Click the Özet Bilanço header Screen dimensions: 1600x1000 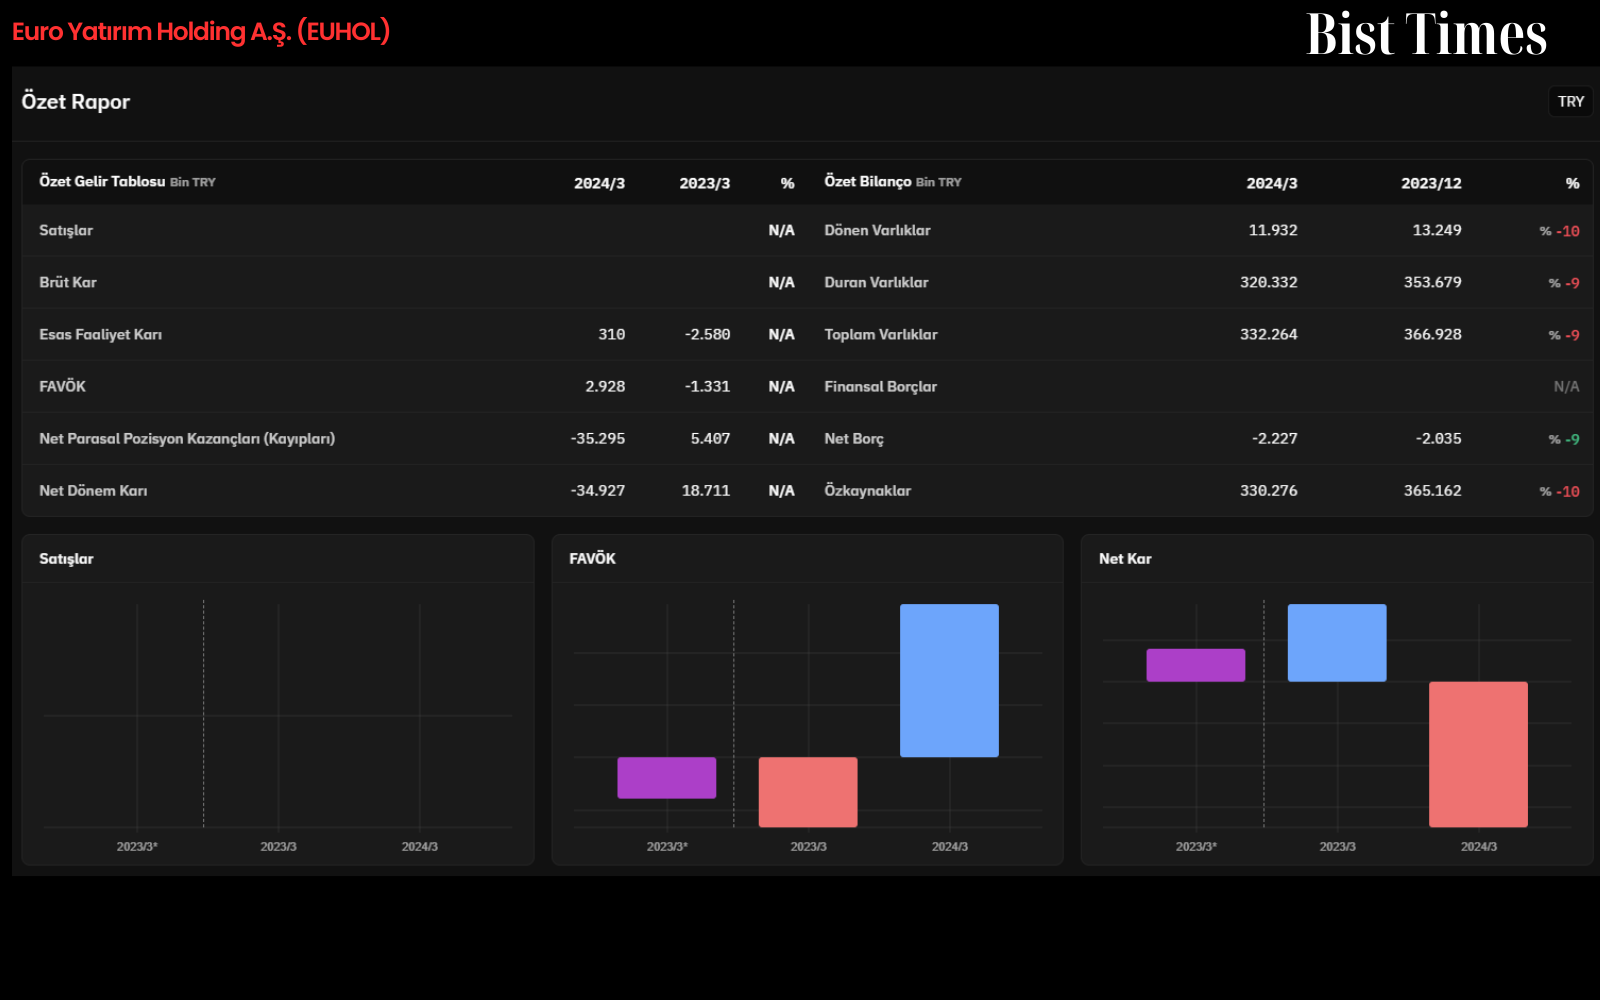867,182
